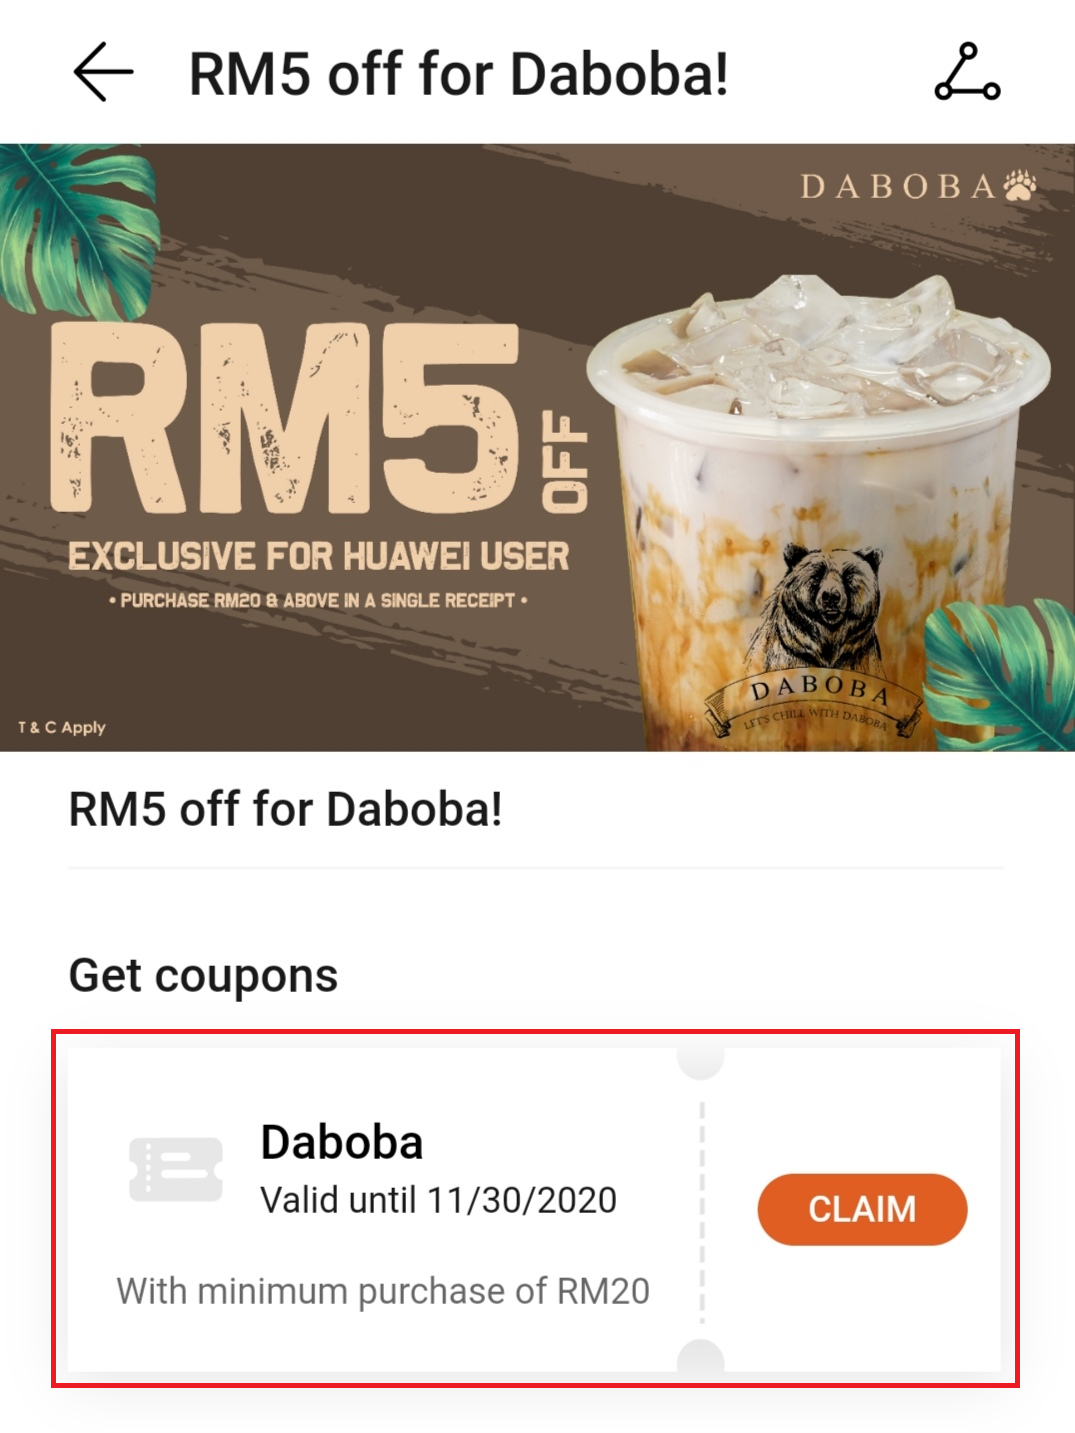The width and height of the screenshot is (1075, 1433).
Task: Tap the Daboba coupon name
Action: 342,1142
